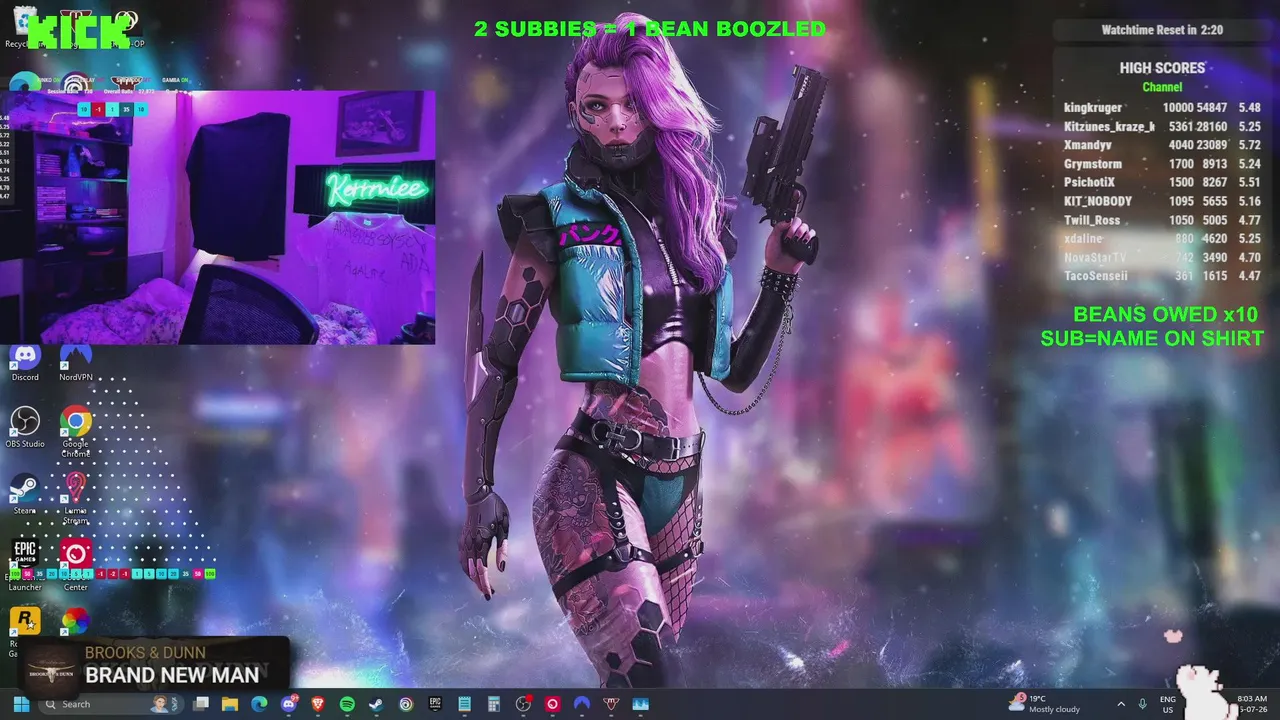Click the Twill_Ross high score row
This screenshot has height=720, width=1280.
[1162, 220]
